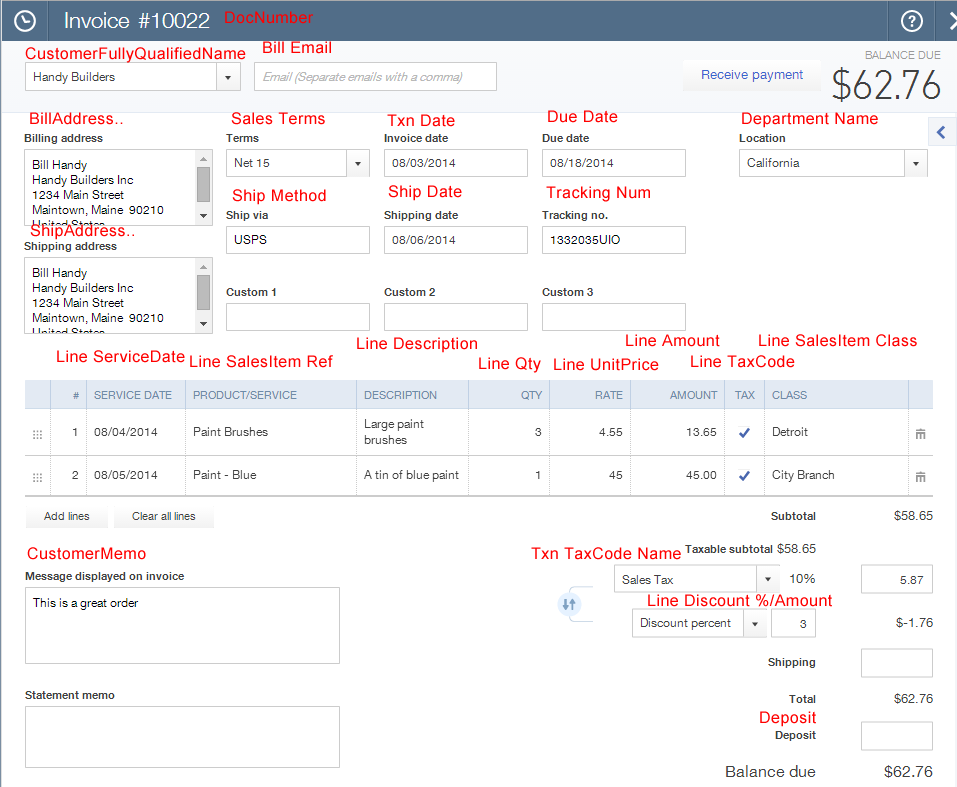Toggle the tax checkmark for Paint - Blue

click(x=744, y=475)
